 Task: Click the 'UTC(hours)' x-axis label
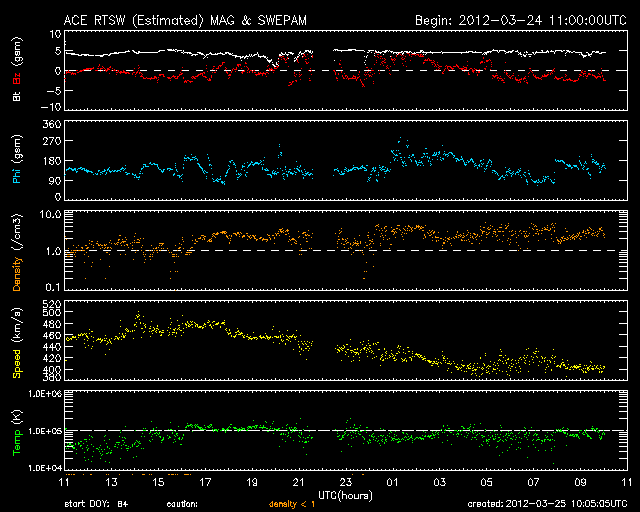click(345, 496)
